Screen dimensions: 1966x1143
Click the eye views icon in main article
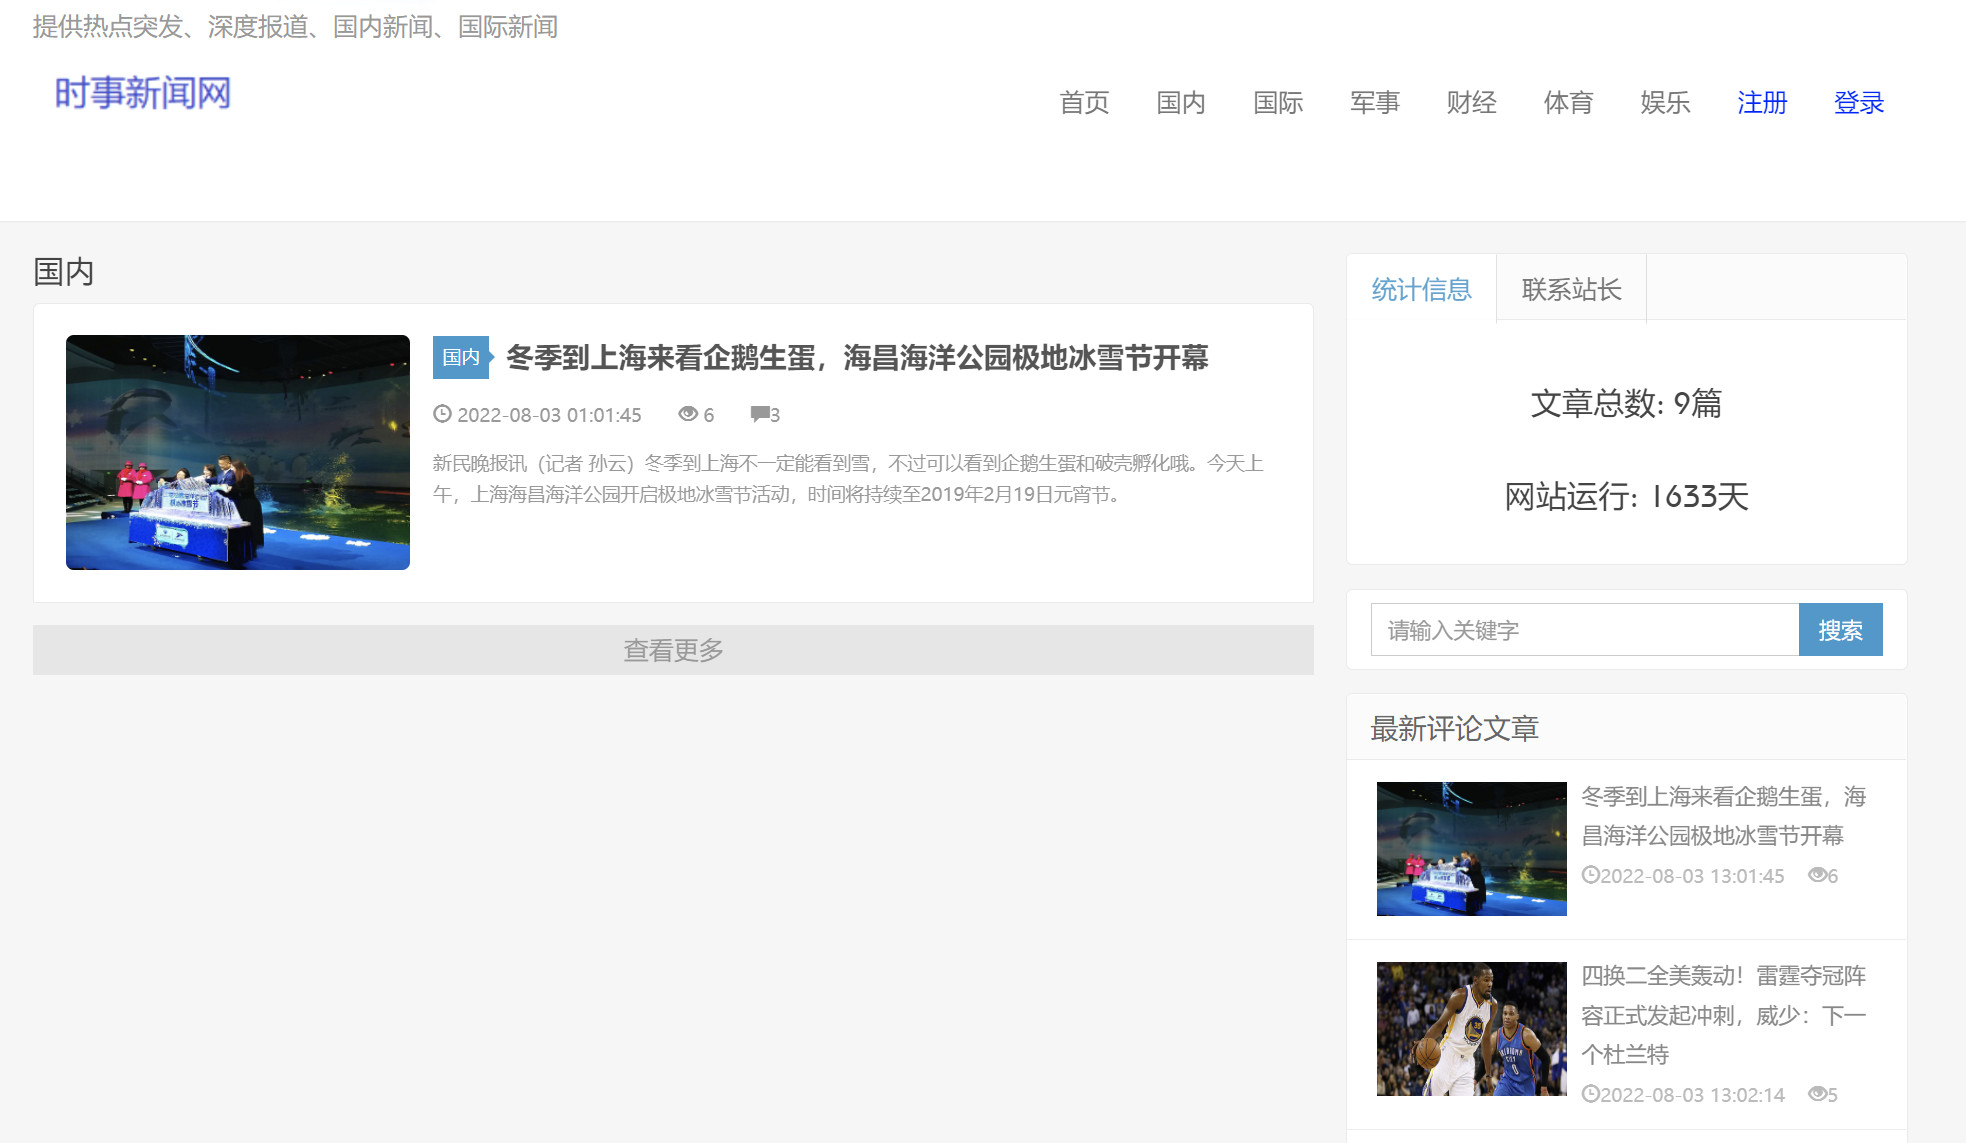pyautogui.click(x=688, y=414)
